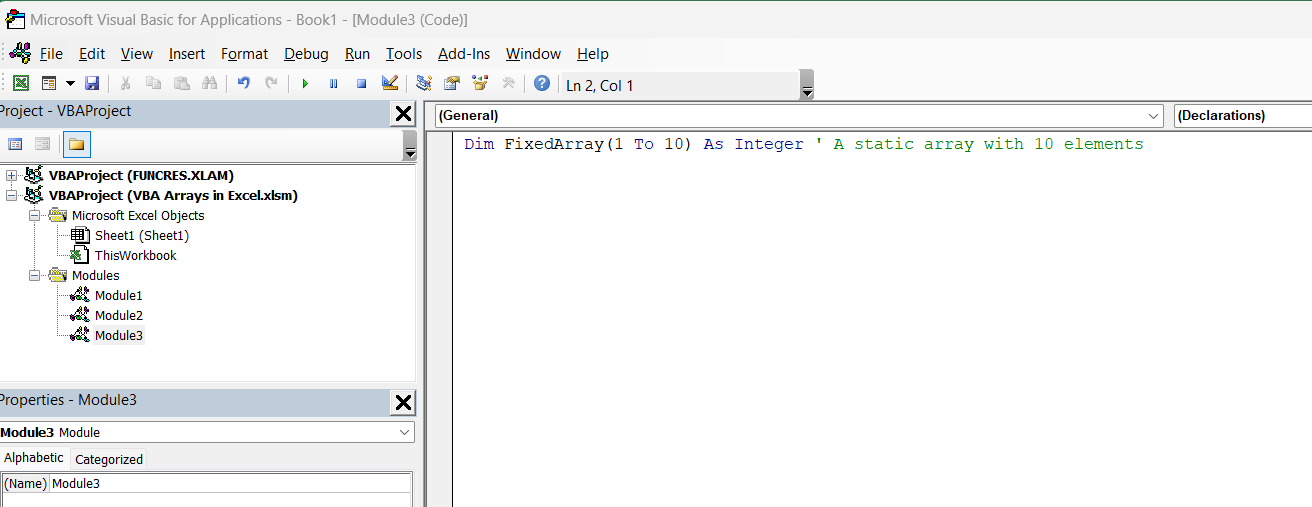The image size is (1312, 507).
Task: Collapse the Modules folder
Action: coord(35,276)
